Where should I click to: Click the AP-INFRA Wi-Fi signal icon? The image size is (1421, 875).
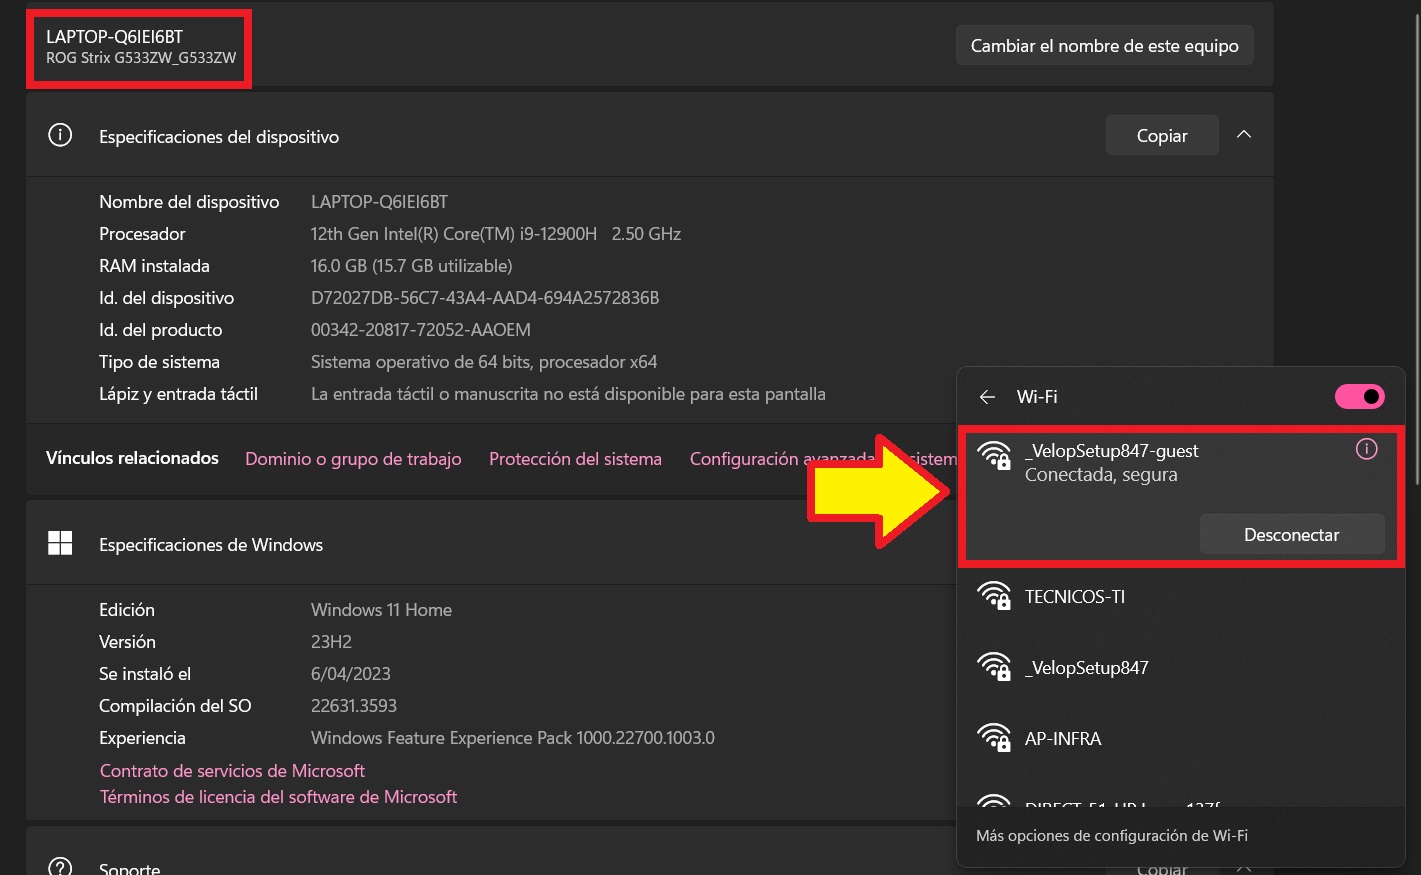tap(993, 738)
